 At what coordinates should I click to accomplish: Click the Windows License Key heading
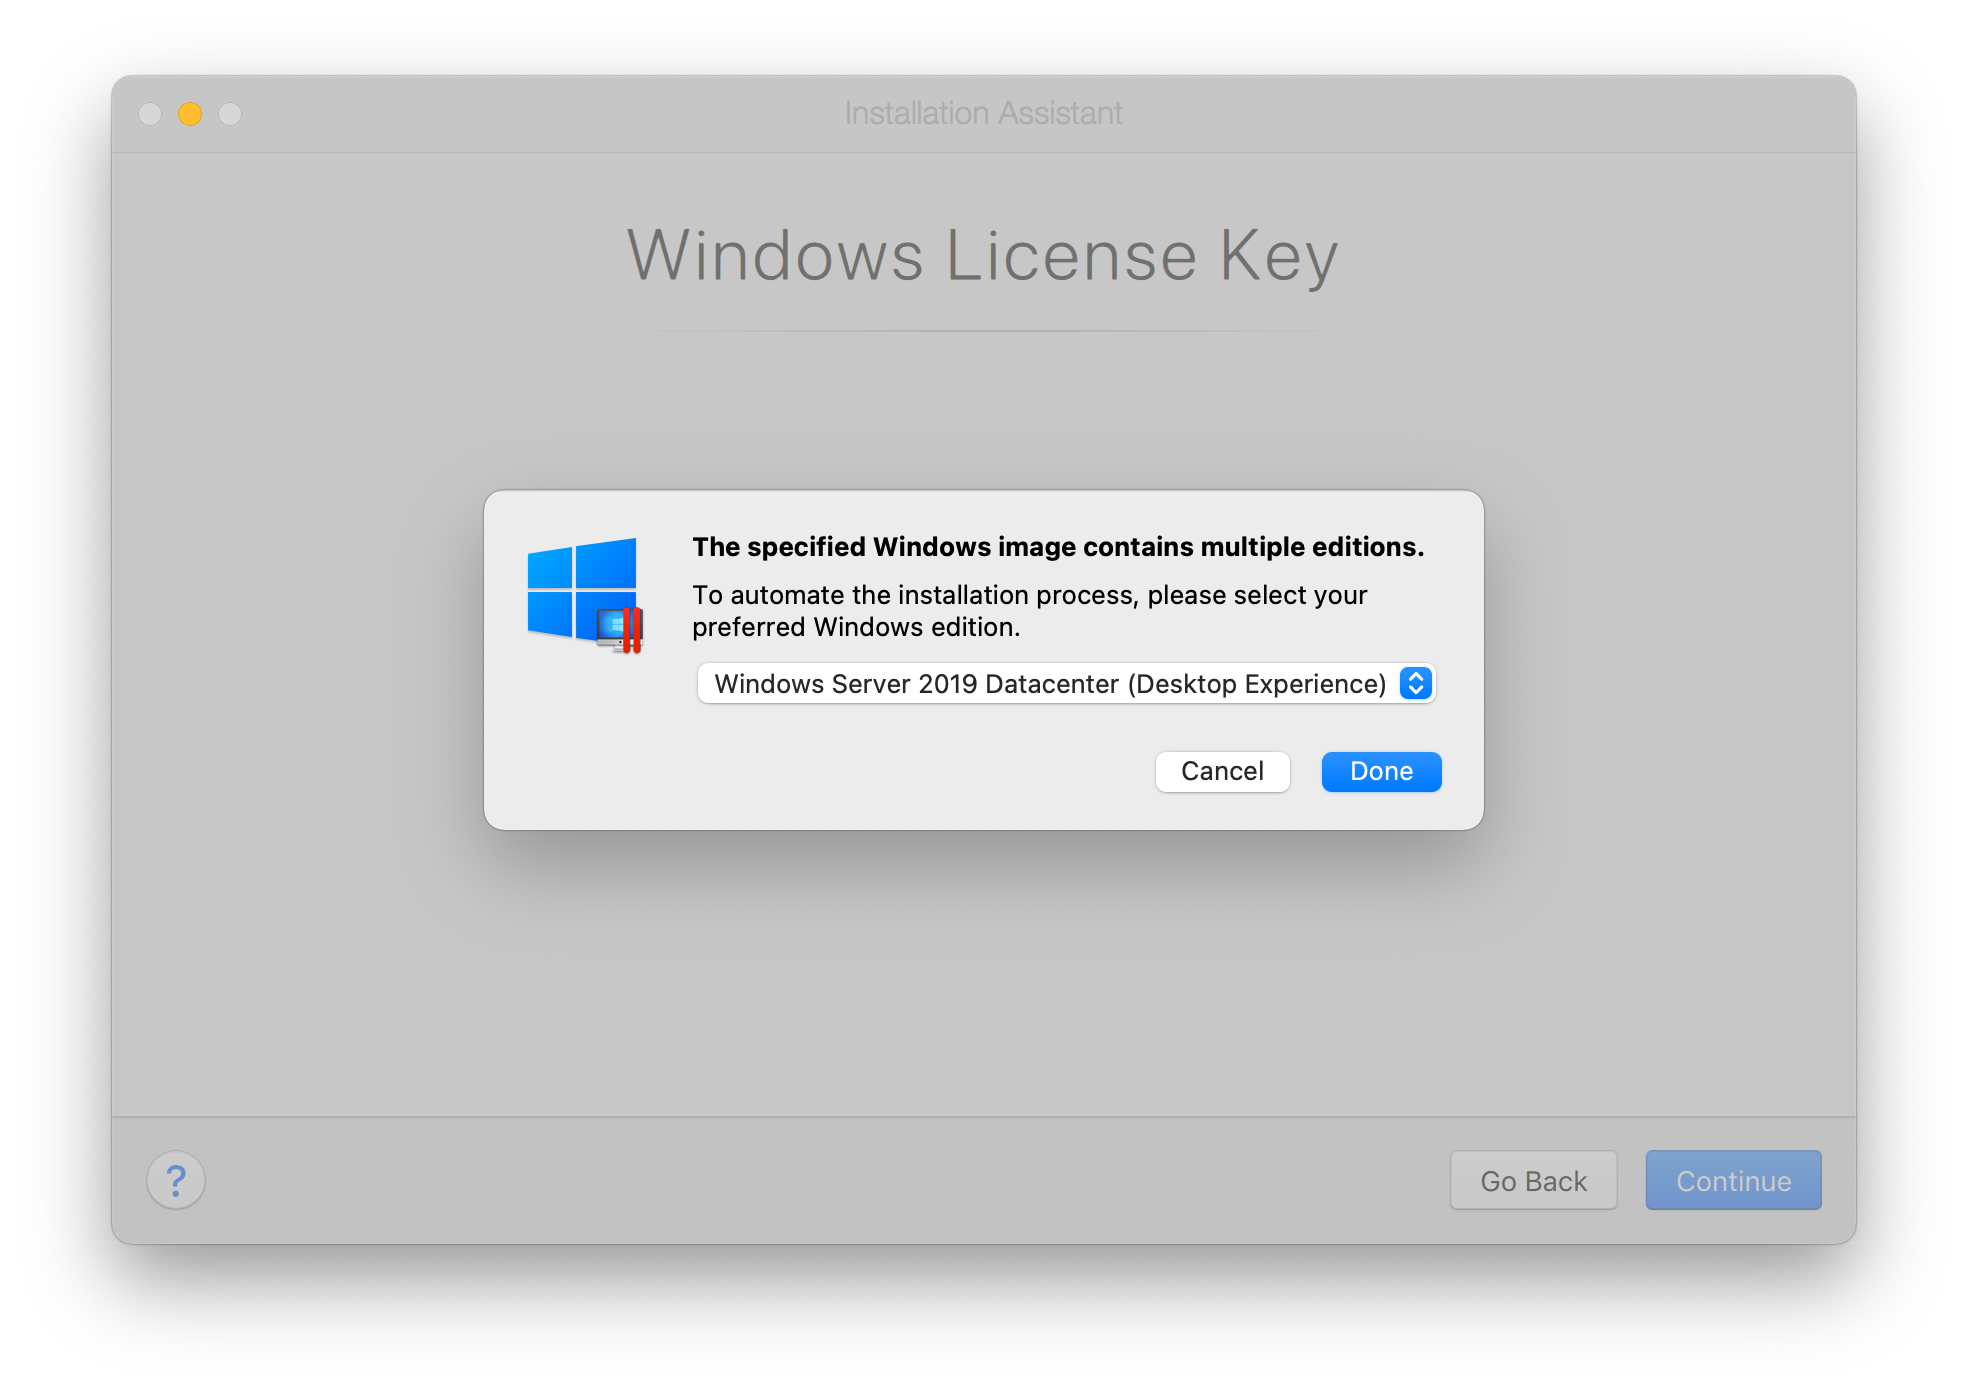[983, 255]
